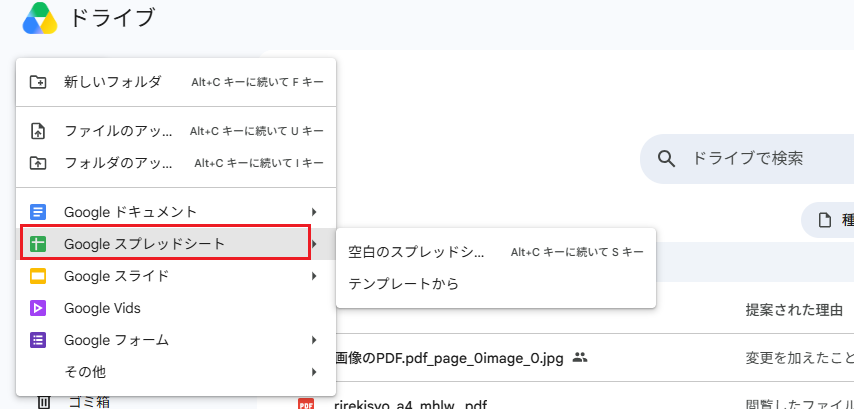Open その他 menu item
Screen dimensions: 854x409
click(176, 373)
